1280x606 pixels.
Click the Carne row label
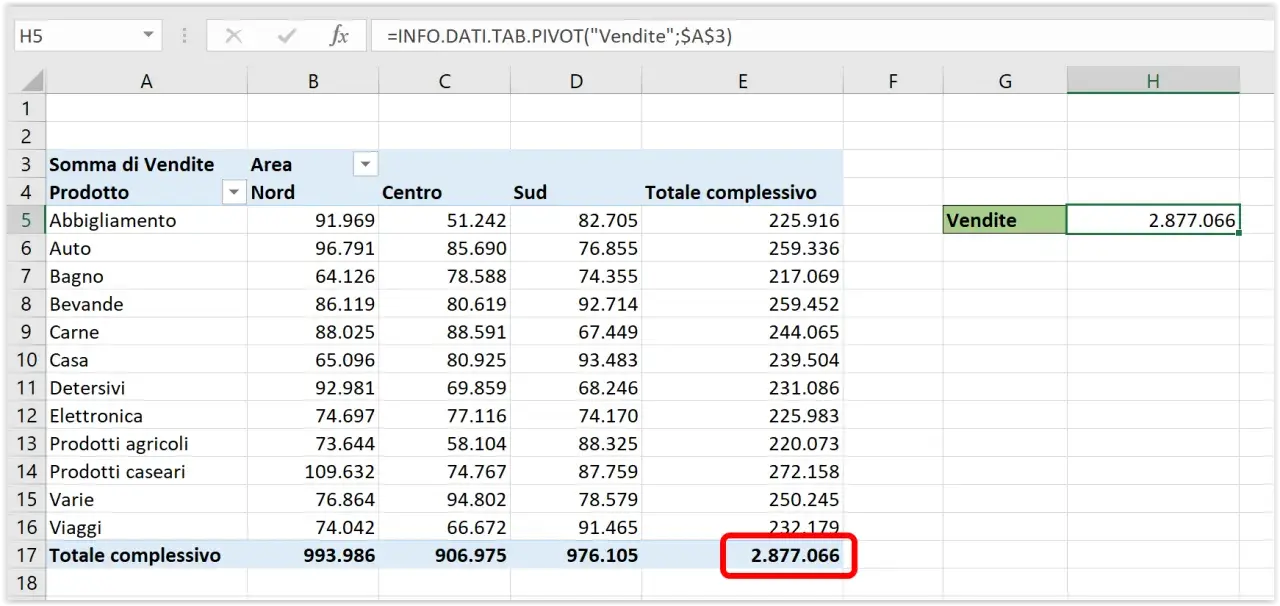tap(74, 332)
